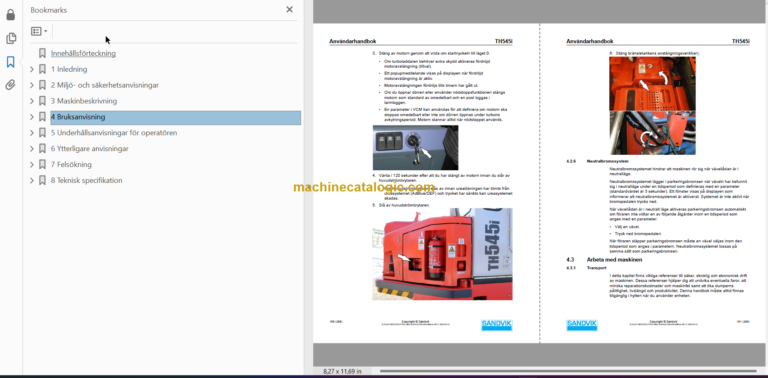Open the 8 Teknisk specifikation bookmark
The image size is (768, 378).
tap(87, 181)
